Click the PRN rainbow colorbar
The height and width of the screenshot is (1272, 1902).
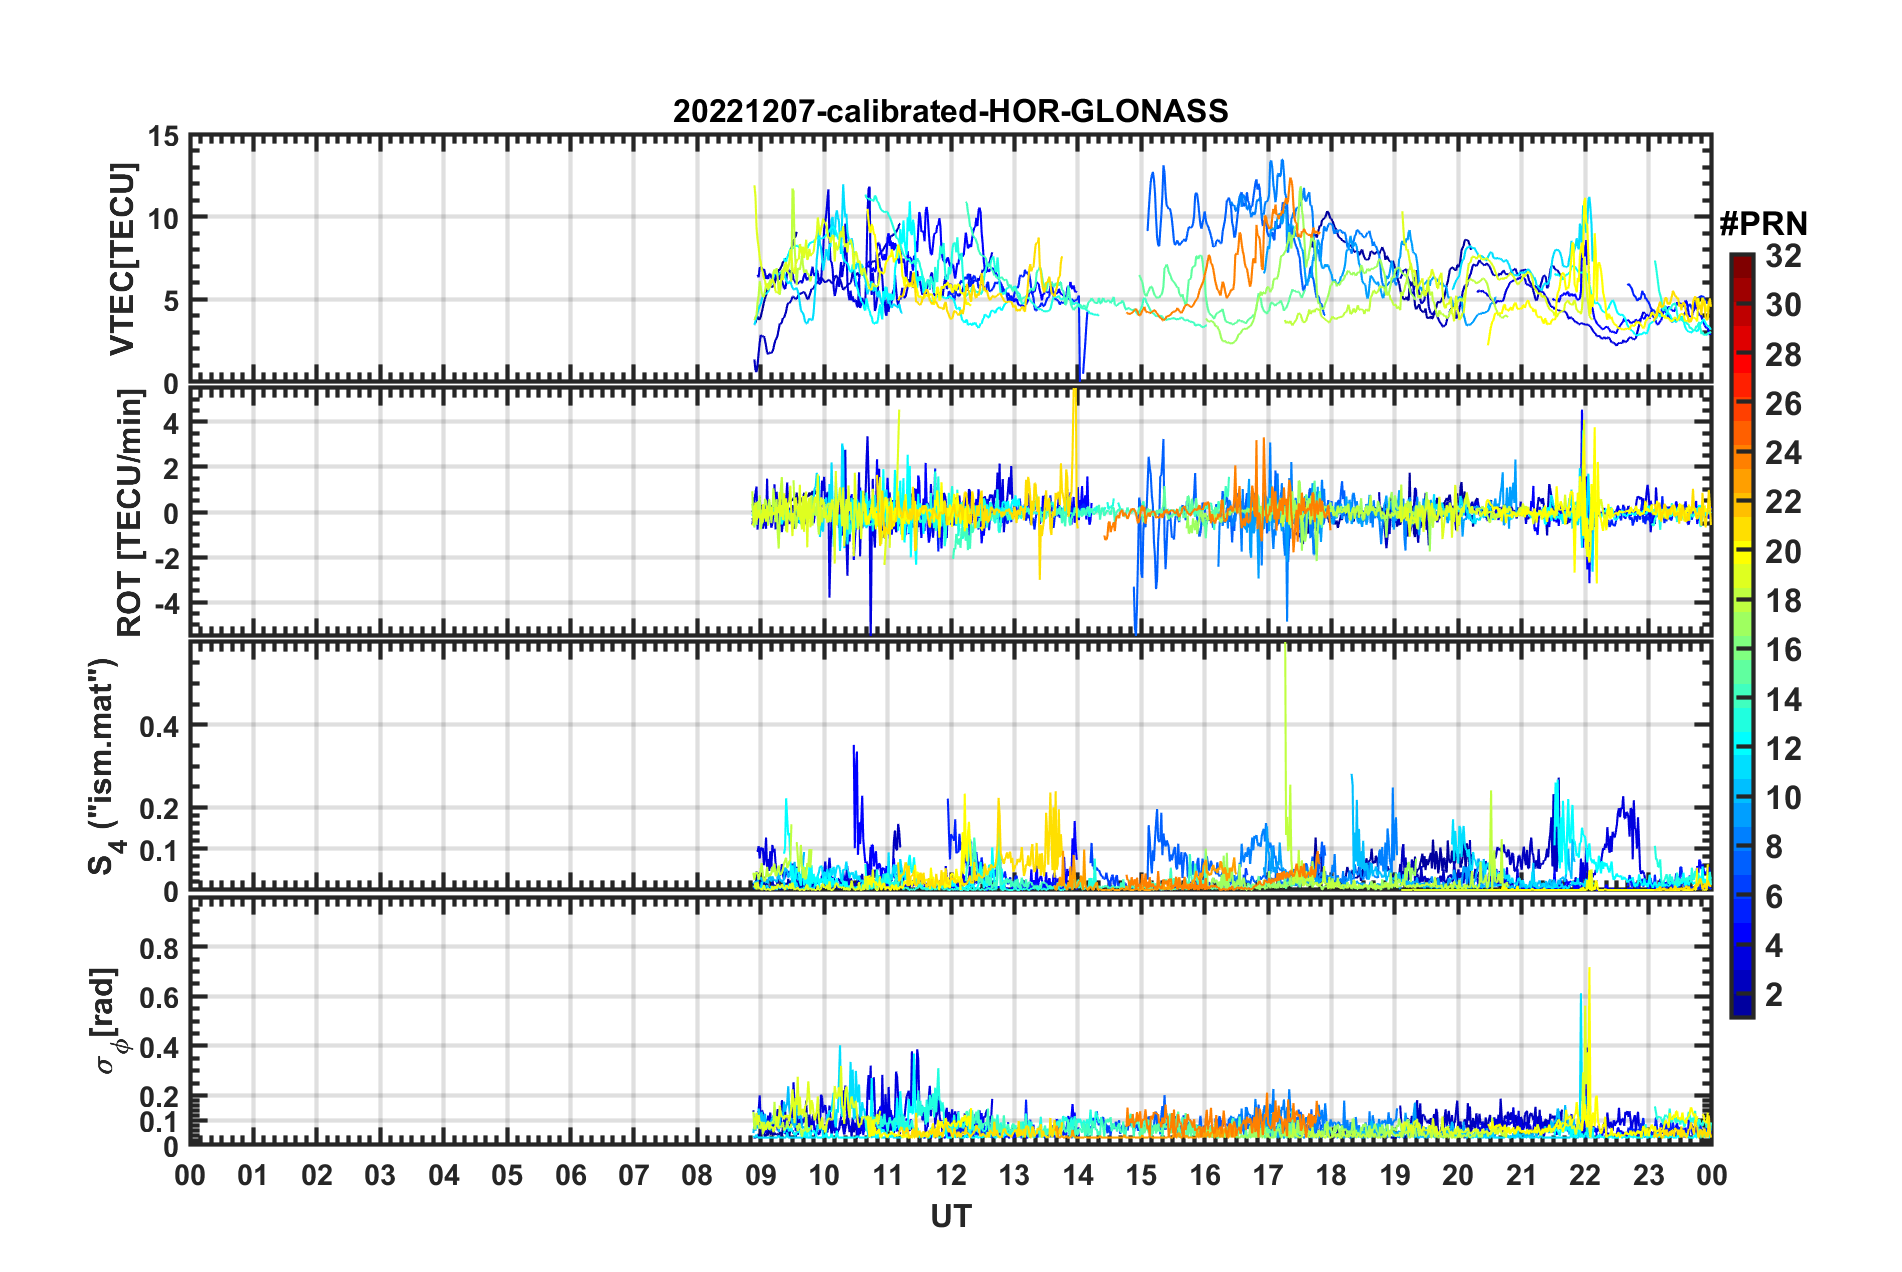click(x=1741, y=635)
